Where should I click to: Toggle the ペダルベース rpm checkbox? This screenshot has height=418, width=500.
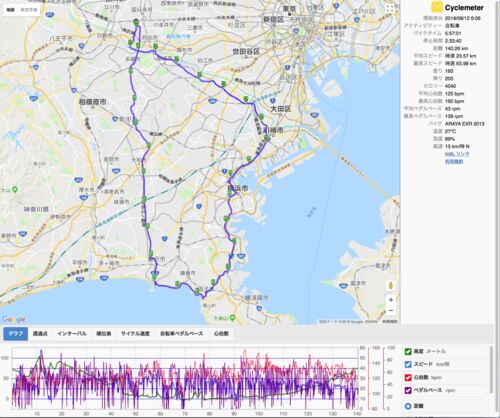(408, 390)
